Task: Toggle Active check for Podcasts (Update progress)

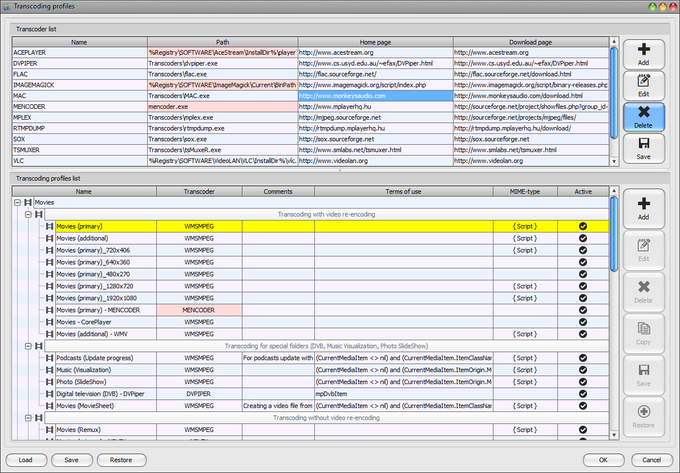Action: [583, 358]
